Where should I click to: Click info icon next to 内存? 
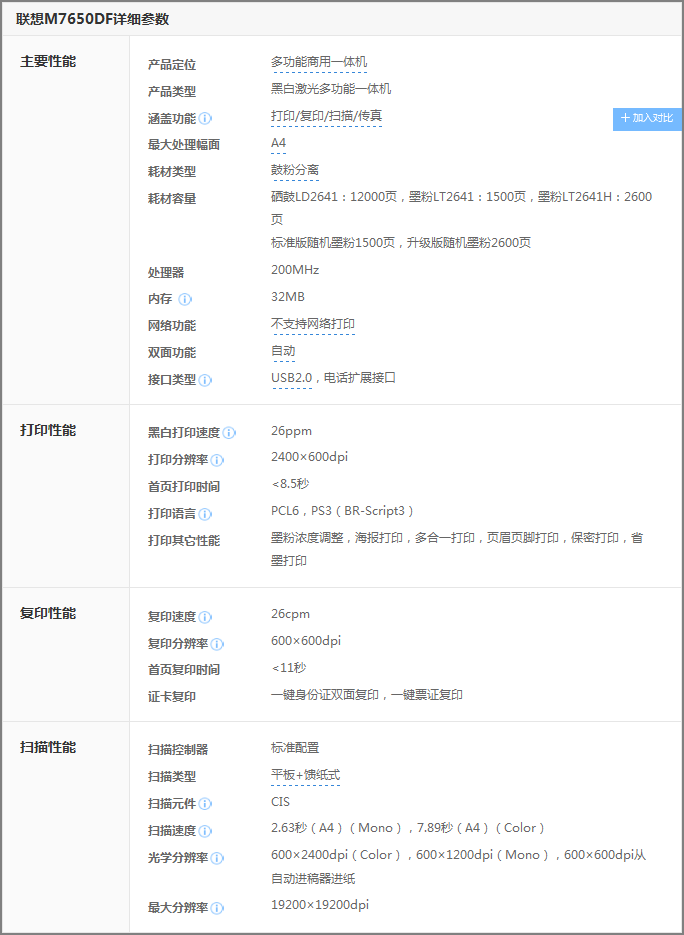[x=185, y=299]
